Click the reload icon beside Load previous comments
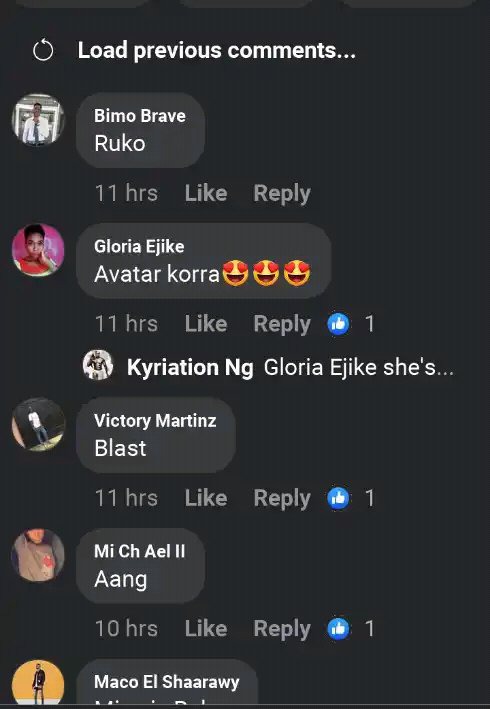This screenshot has height=709, width=490. [43, 51]
